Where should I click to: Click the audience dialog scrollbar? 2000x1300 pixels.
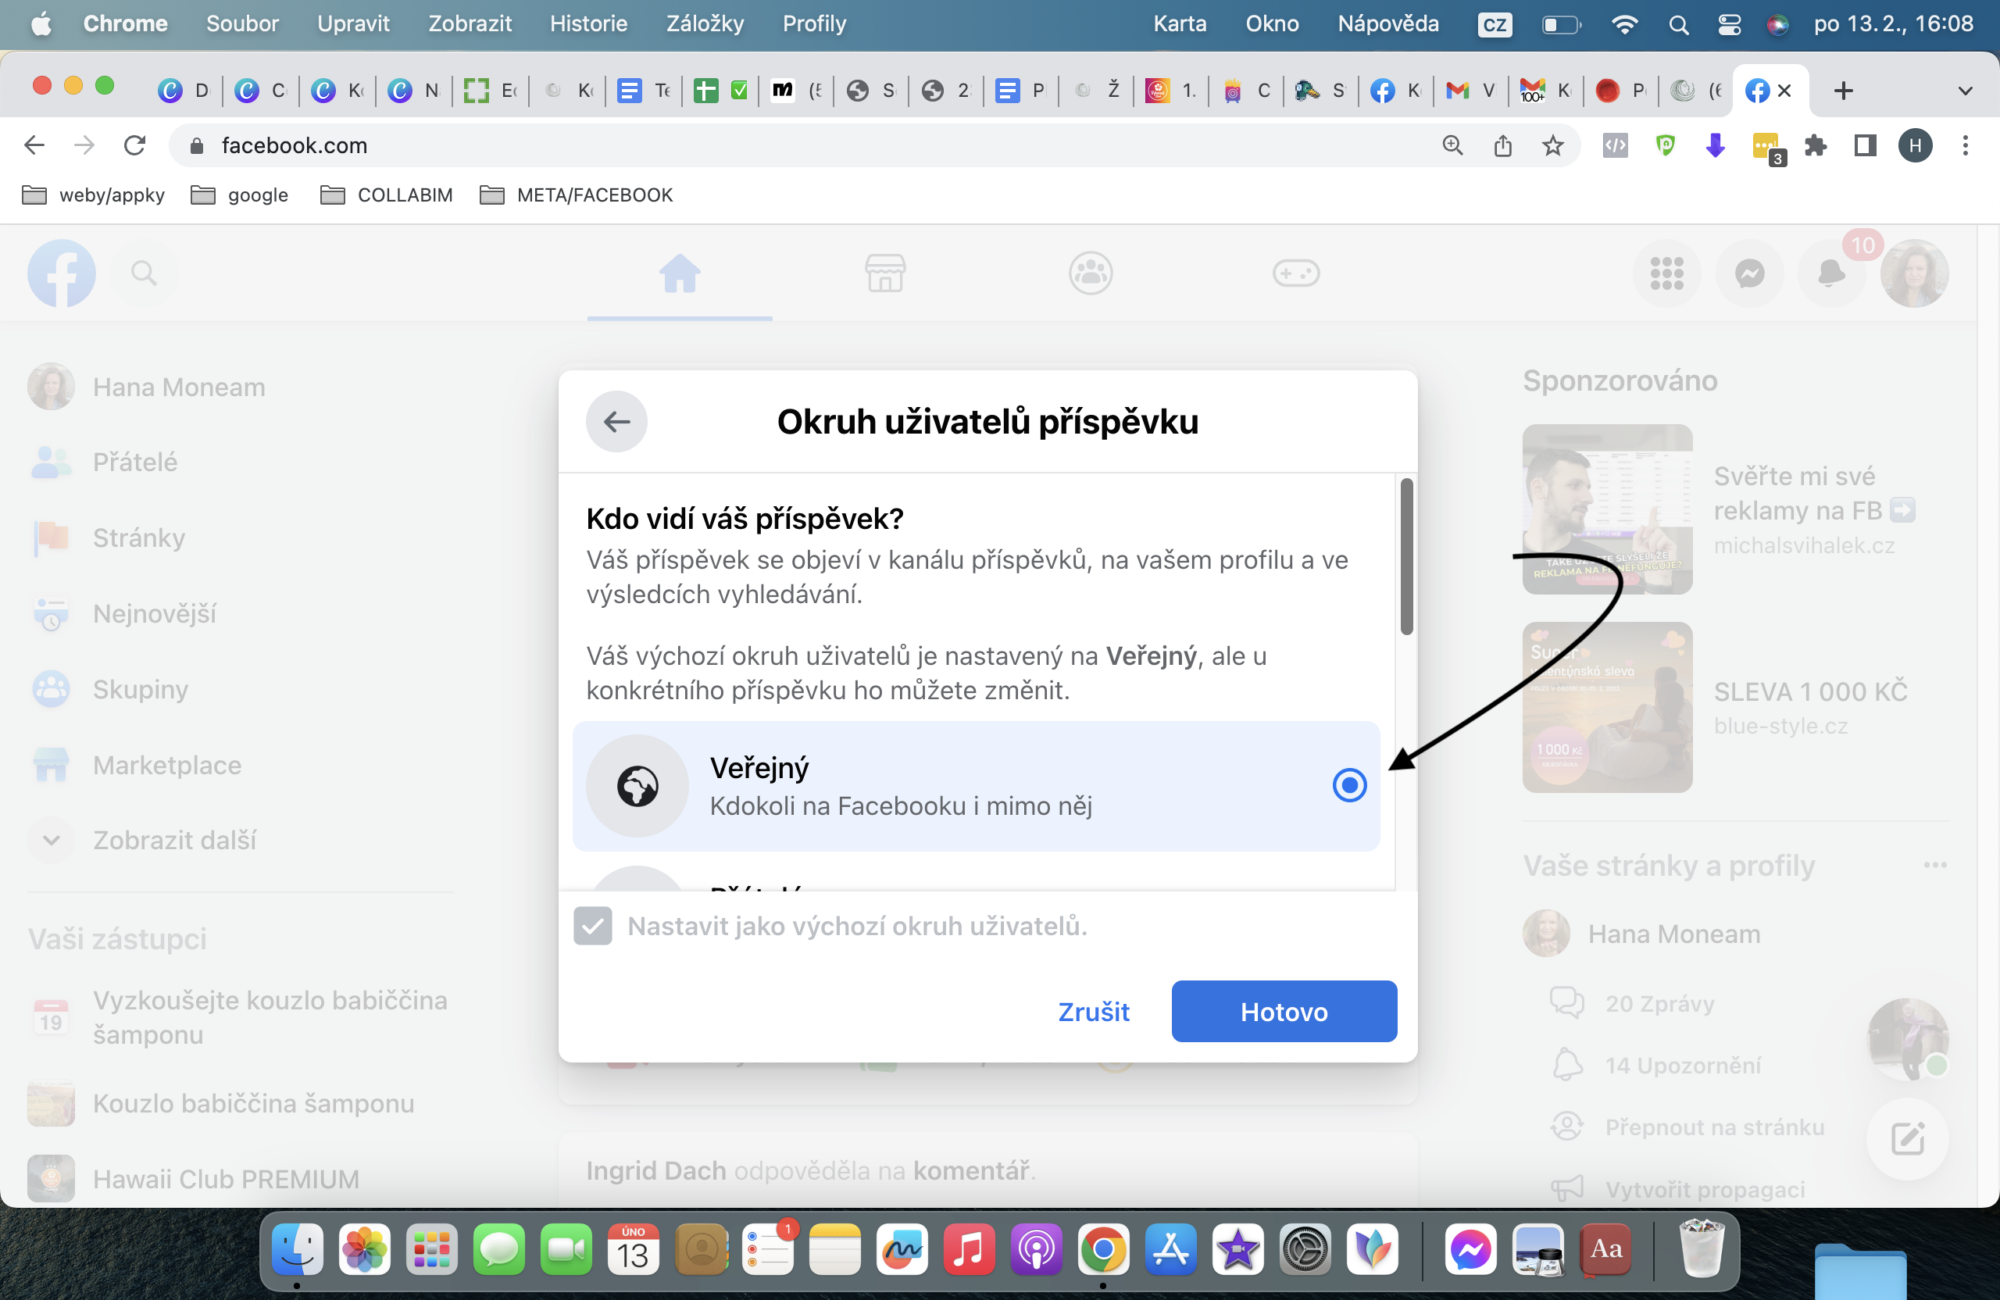click(x=1406, y=556)
